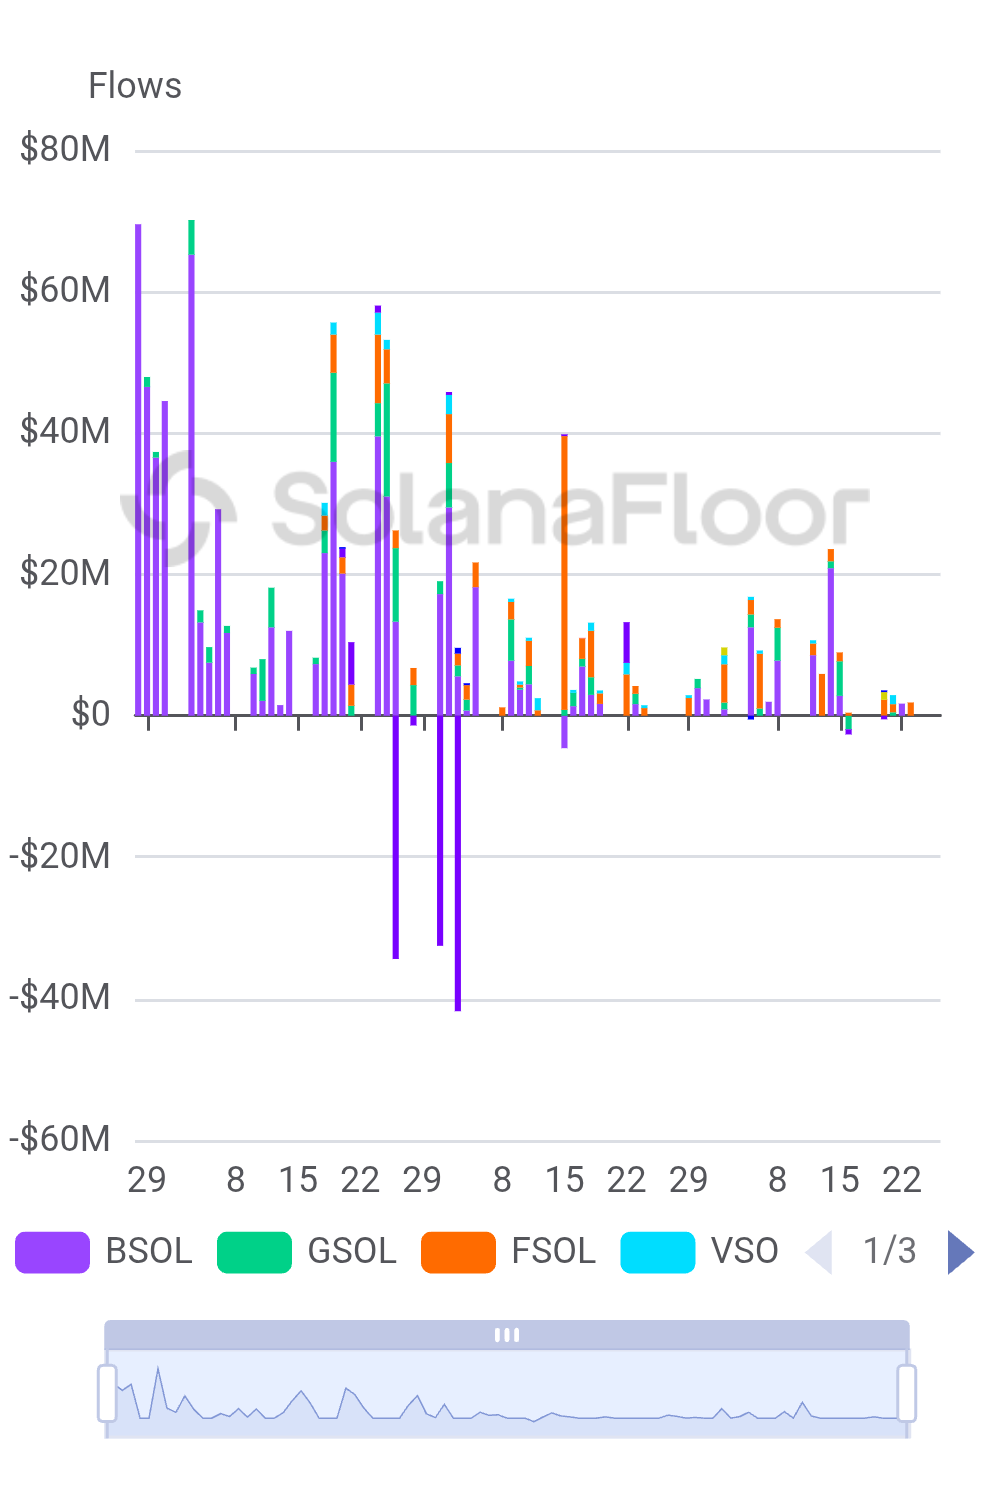Hide the GSOL series via its label
This screenshot has width=990, height=1500.
point(352,1251)
